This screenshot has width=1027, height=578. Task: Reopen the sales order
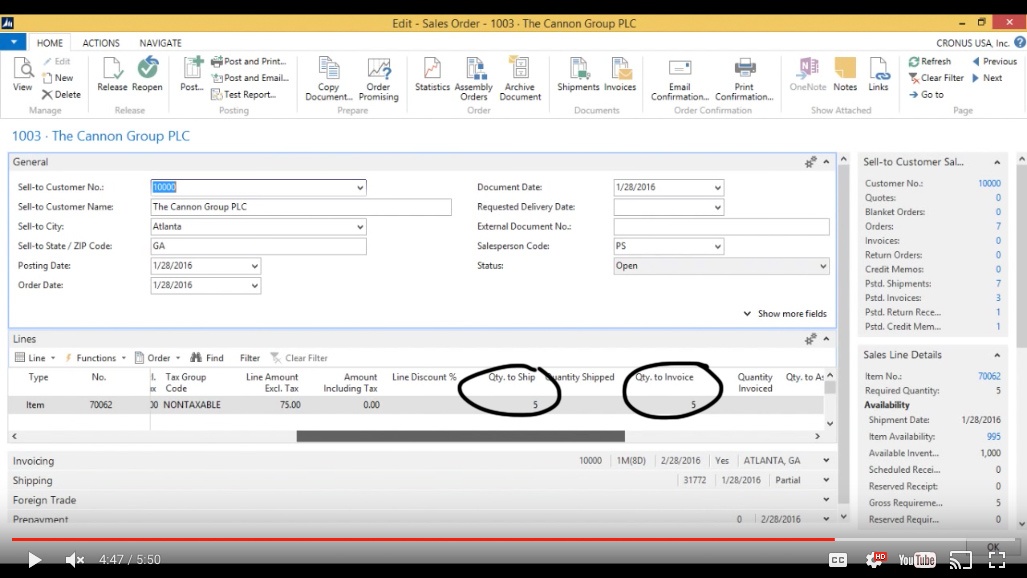coord(147,74)
